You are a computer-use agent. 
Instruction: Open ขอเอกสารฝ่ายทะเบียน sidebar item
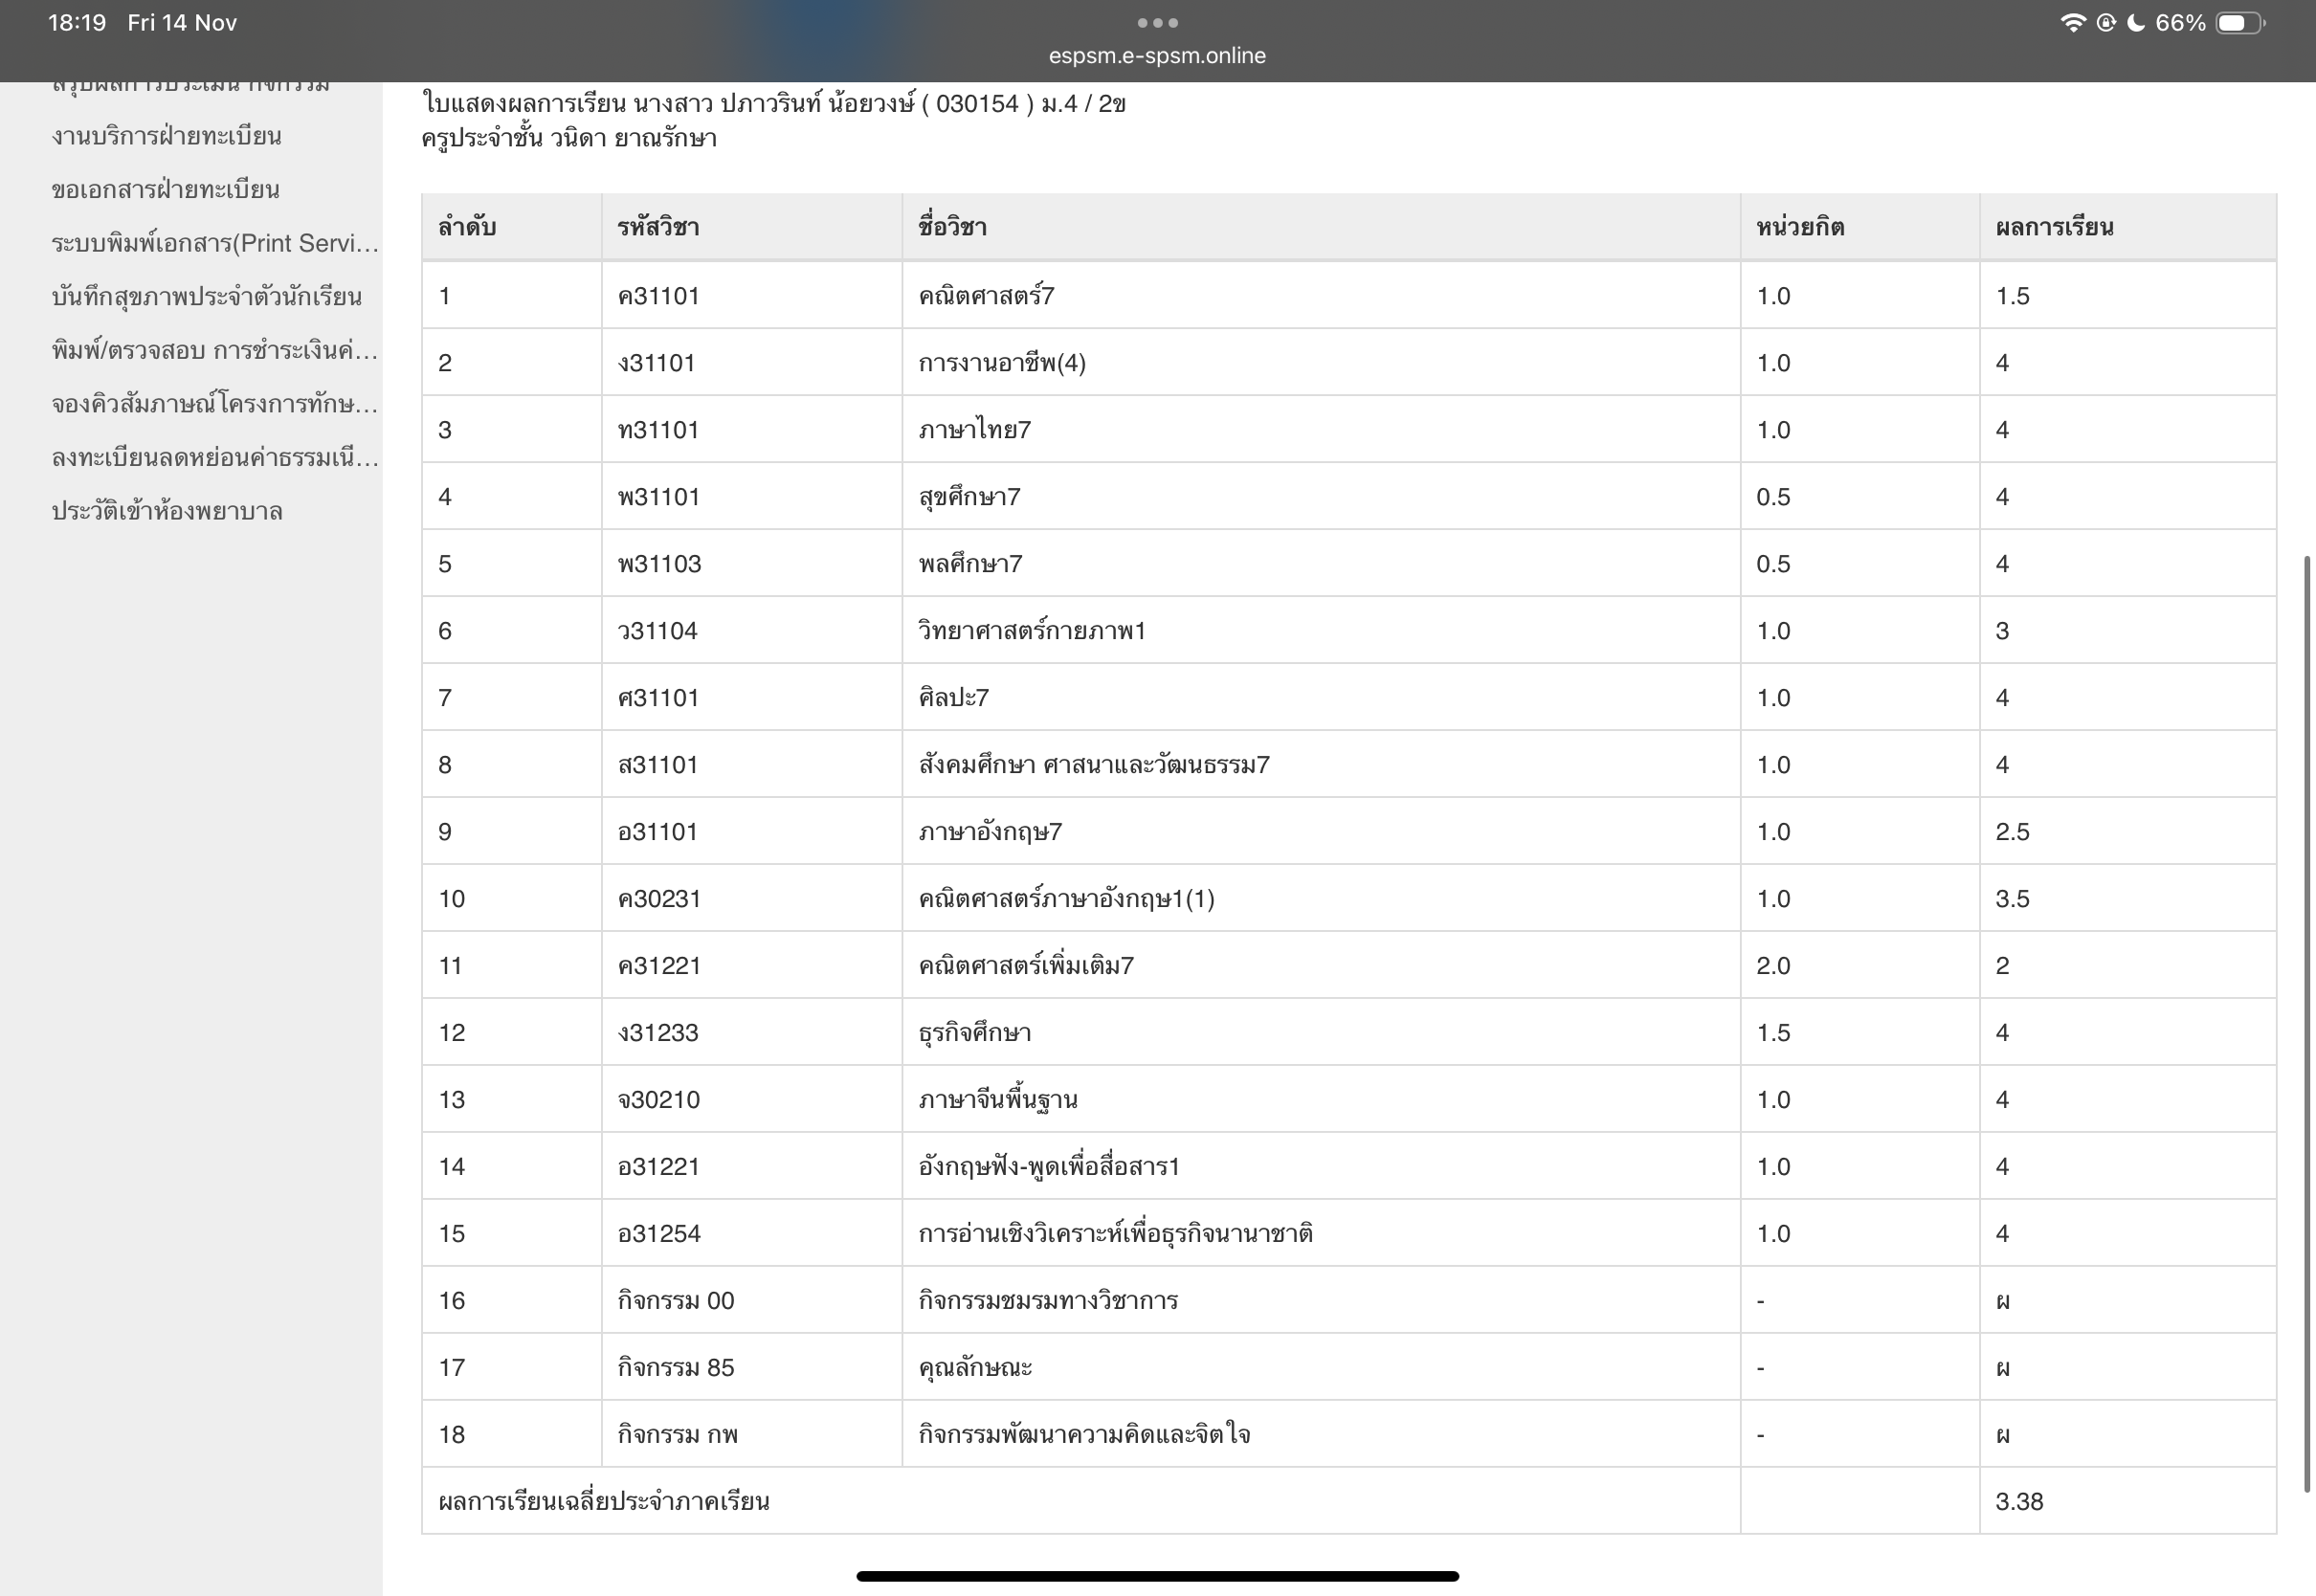[x=165, y=190]
